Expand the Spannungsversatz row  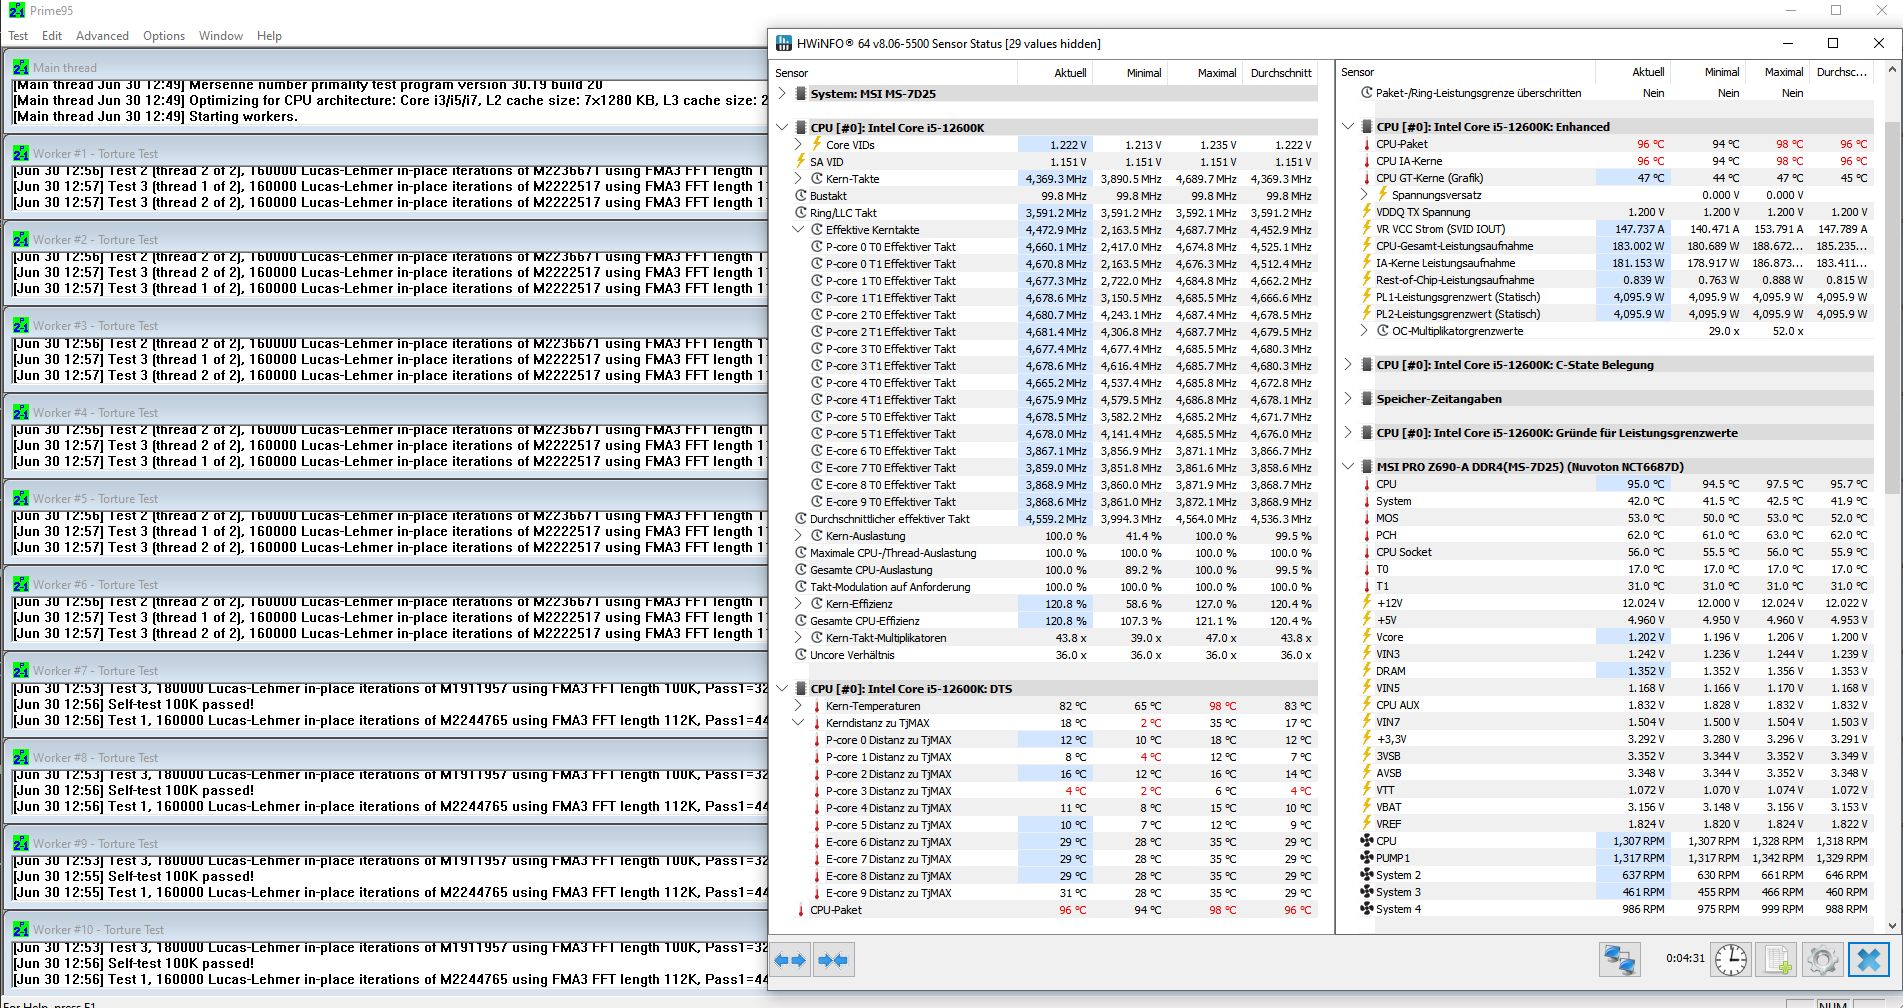click(x=1364, y=195)
